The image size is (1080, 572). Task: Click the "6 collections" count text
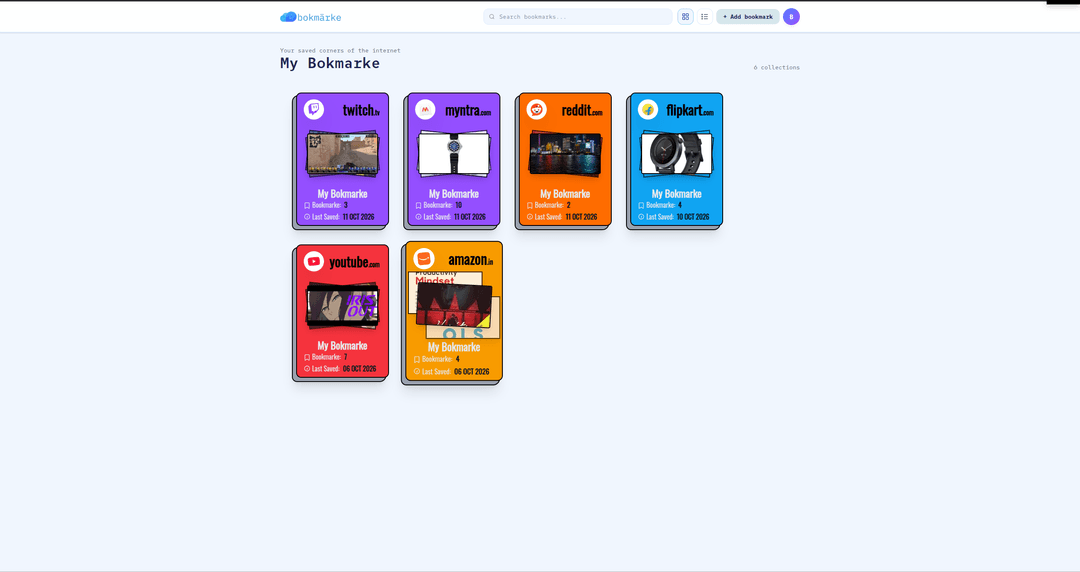click(x=776, y=68)
